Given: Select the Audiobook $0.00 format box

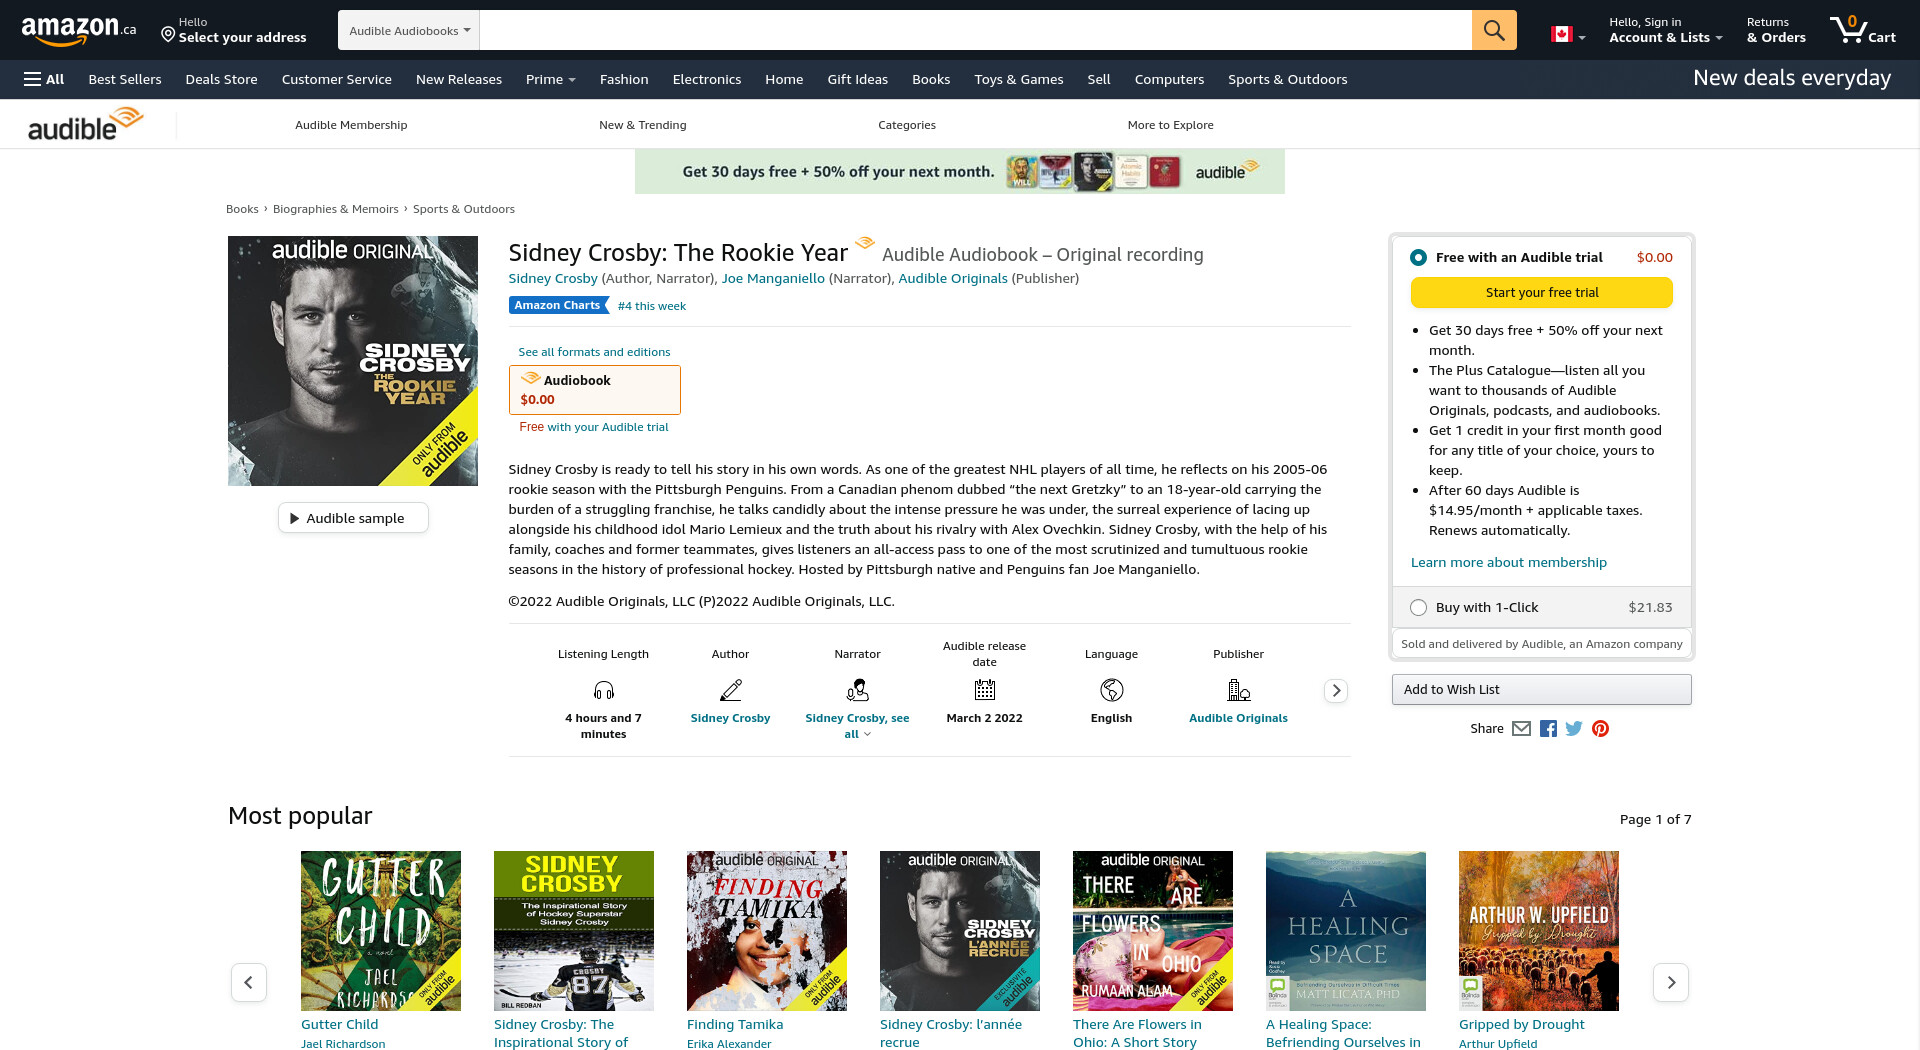Looking at the screenshot, I should click(594, 390).
